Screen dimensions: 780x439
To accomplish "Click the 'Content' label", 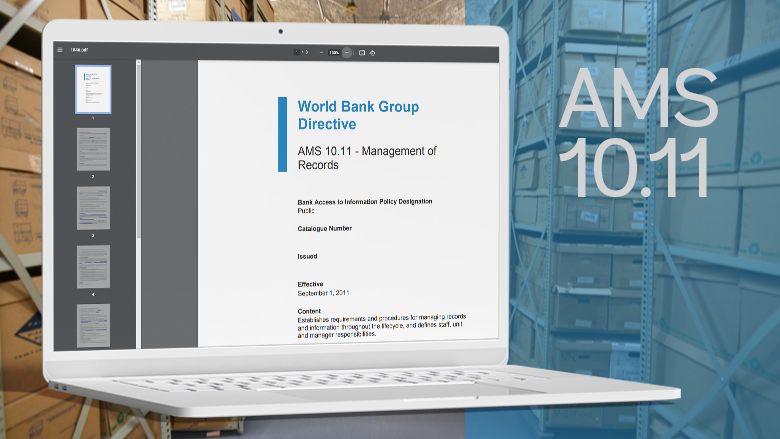I will (309, 311).
